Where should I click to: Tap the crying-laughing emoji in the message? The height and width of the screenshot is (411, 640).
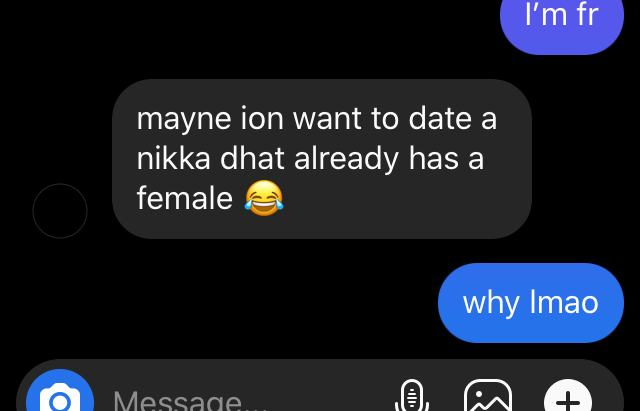pyautogui.click(x=264, y=198)
